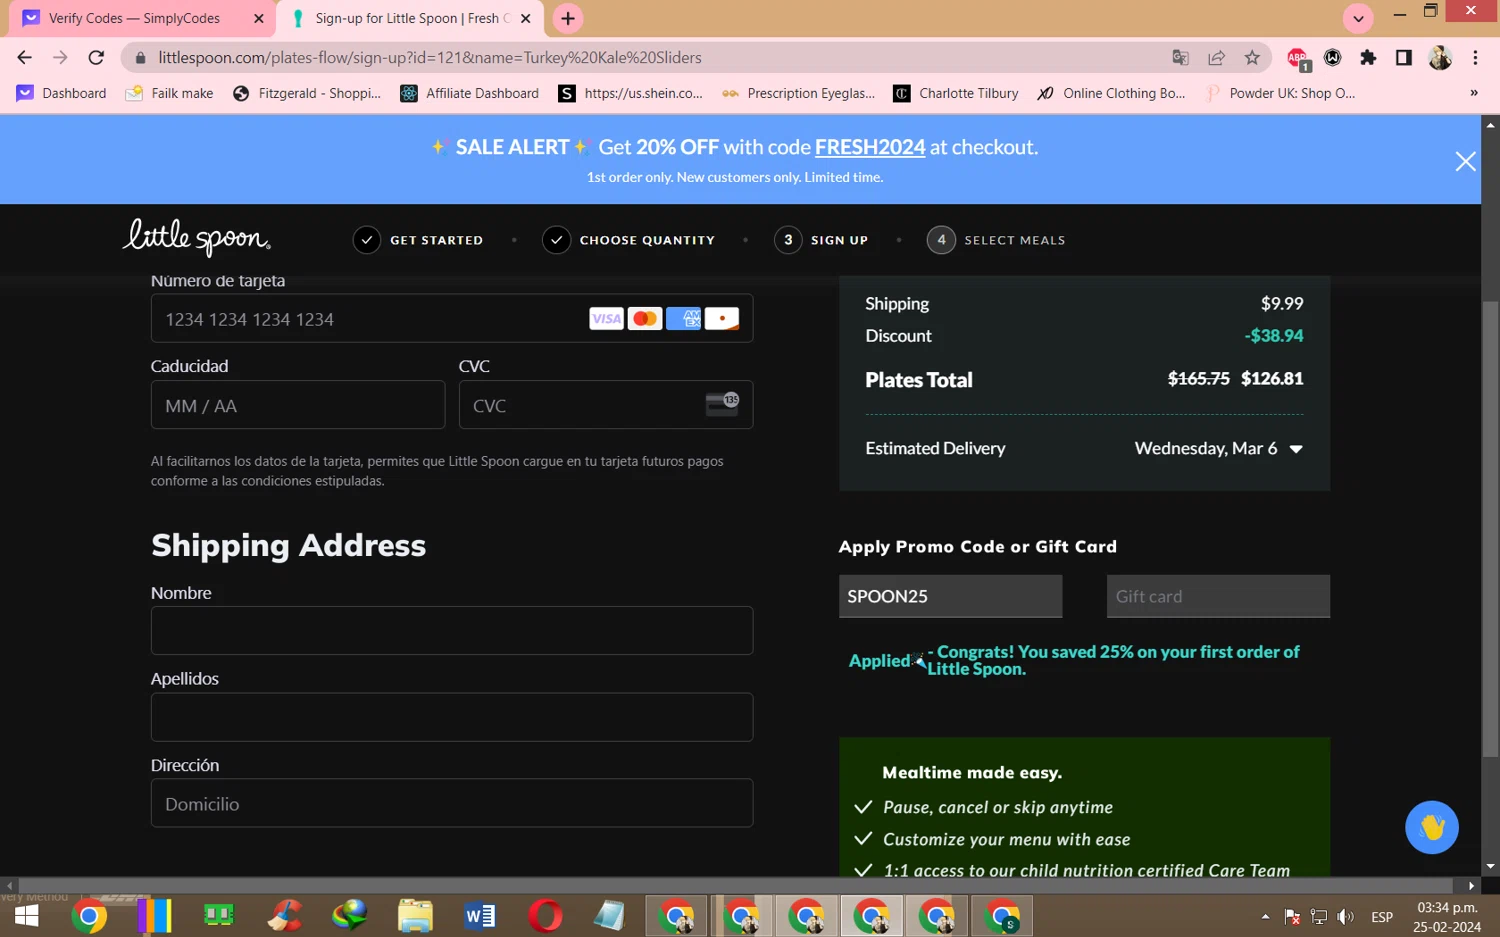This screenshot has width=1500, height=937.
Task: Open the taskbar volume control
Action: 1346,917
